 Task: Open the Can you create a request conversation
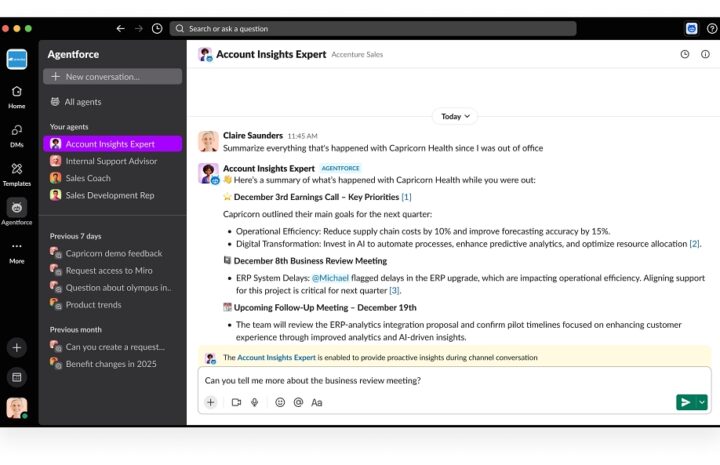pyautogui.click(x=112, y=347)
